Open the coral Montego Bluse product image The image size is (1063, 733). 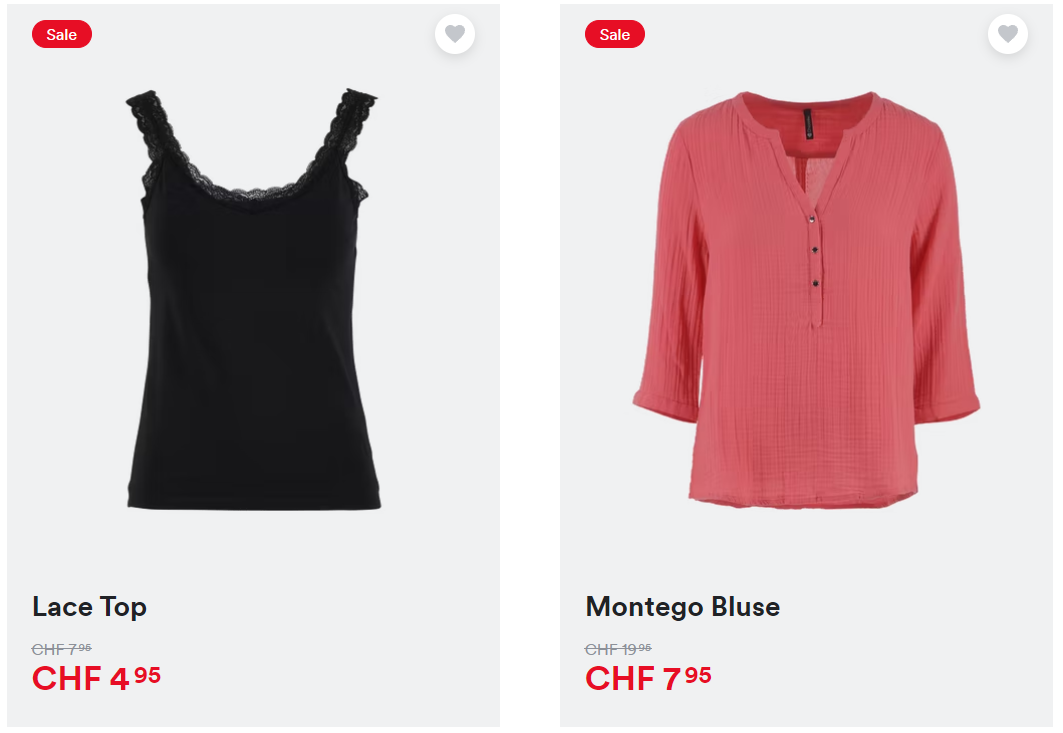(x=806, y=299)
